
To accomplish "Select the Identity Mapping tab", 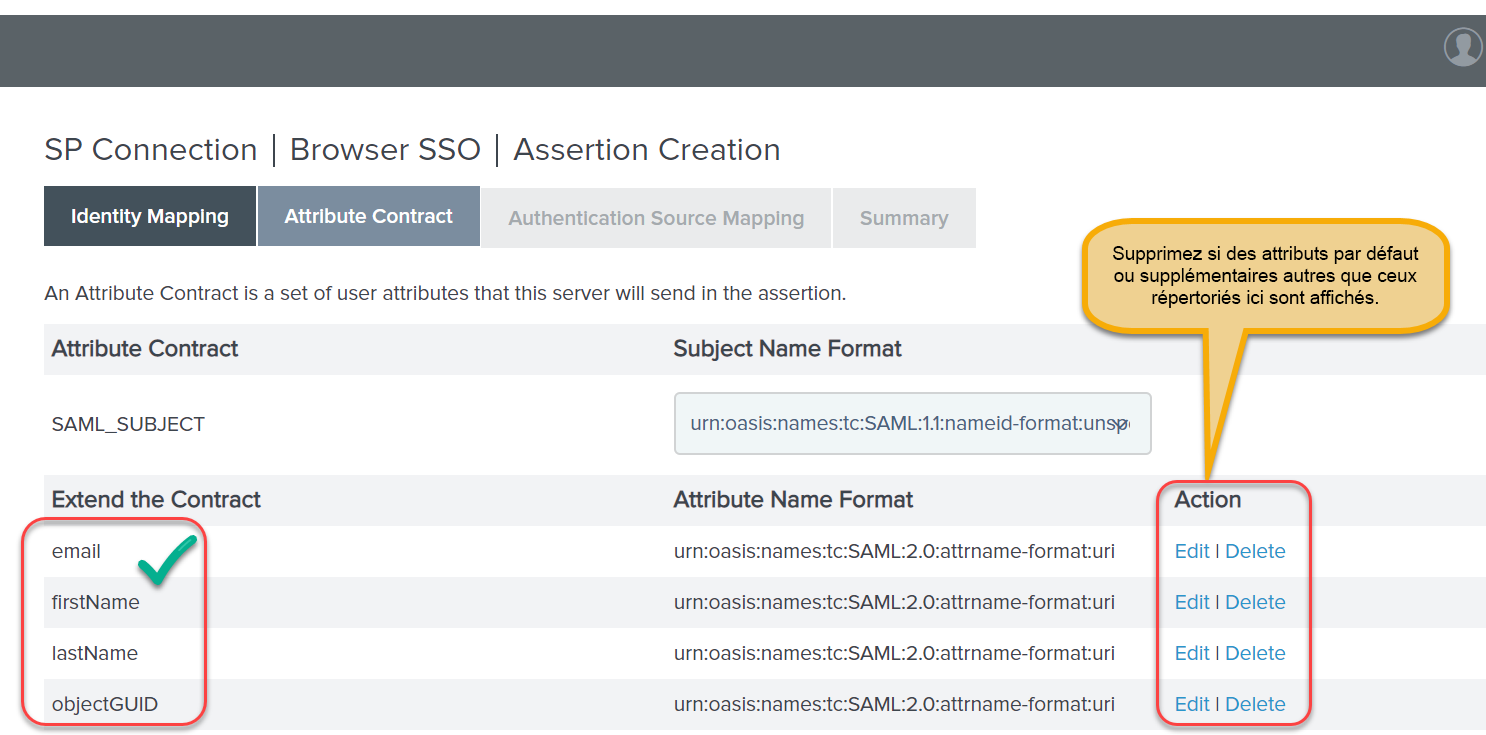I will [149, 215].
